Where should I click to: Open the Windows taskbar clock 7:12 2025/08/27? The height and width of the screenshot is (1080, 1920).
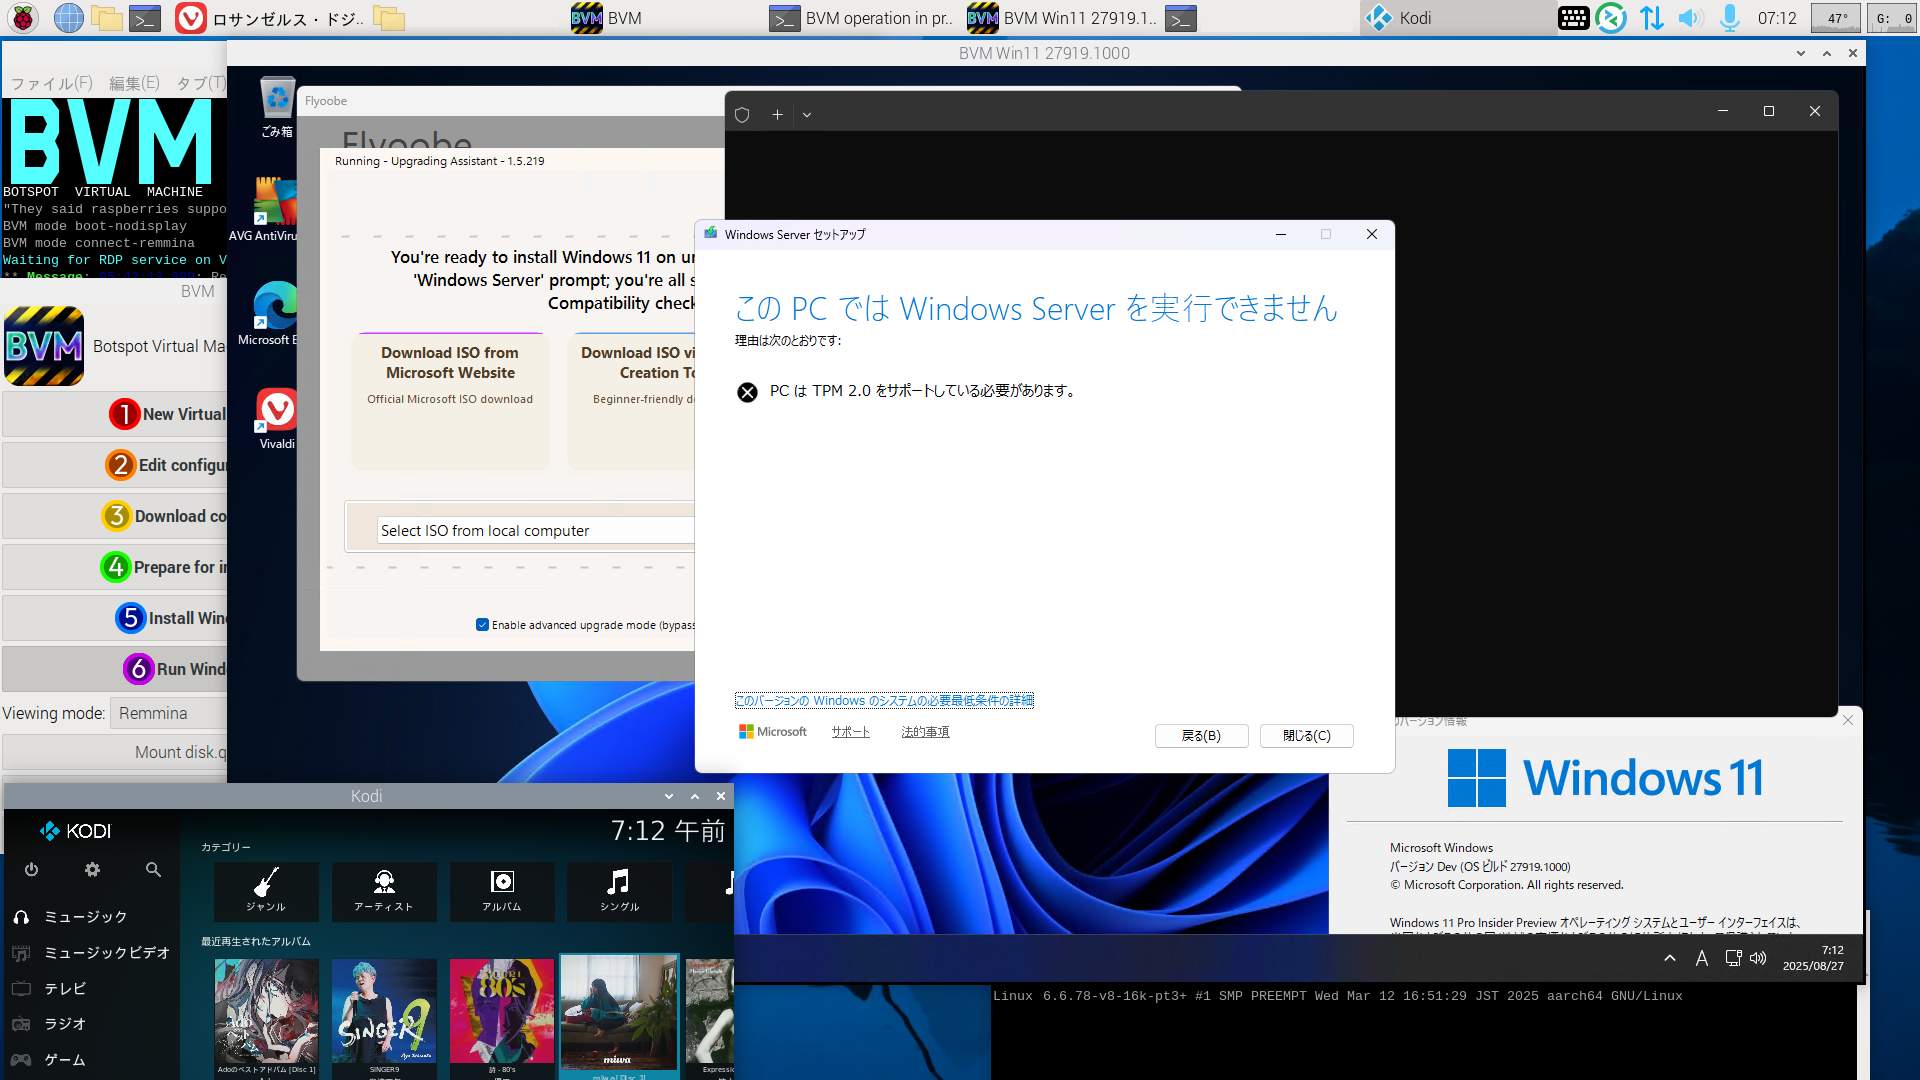point(1813,958)
